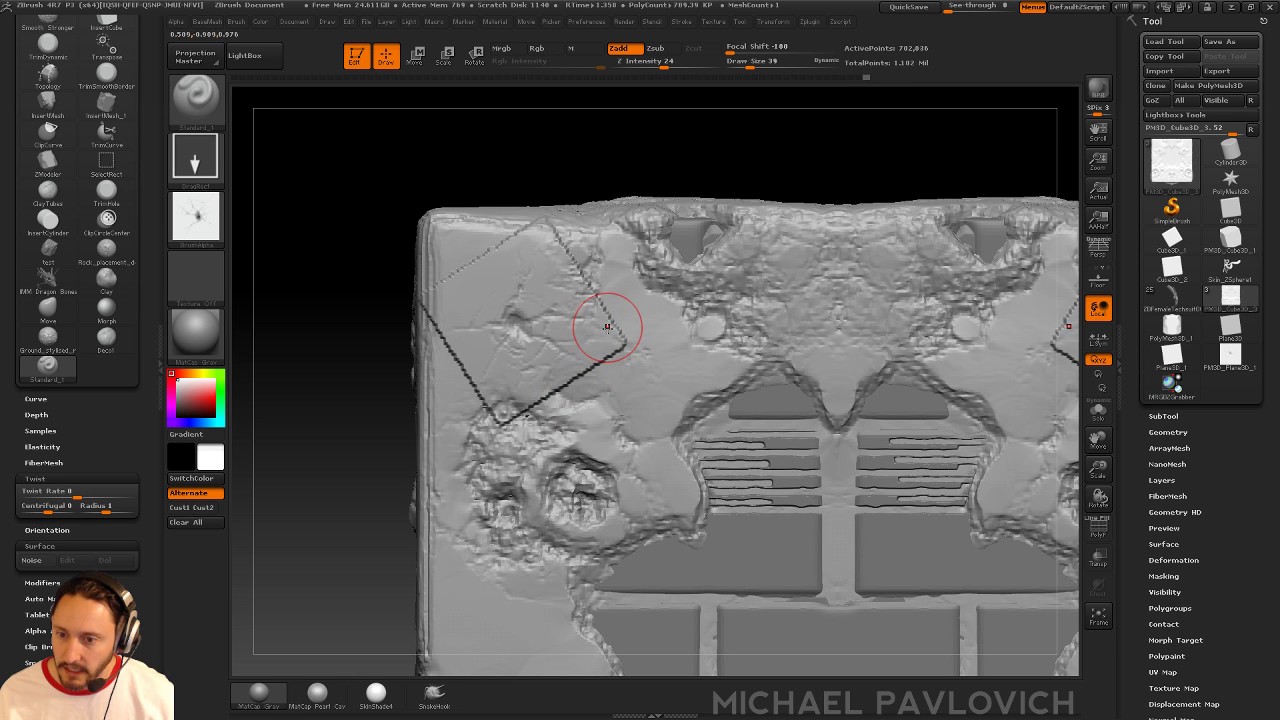The image size is (1280, 720).
Task: Click the Scroll canvas button
Action: tap(1098, 131)
